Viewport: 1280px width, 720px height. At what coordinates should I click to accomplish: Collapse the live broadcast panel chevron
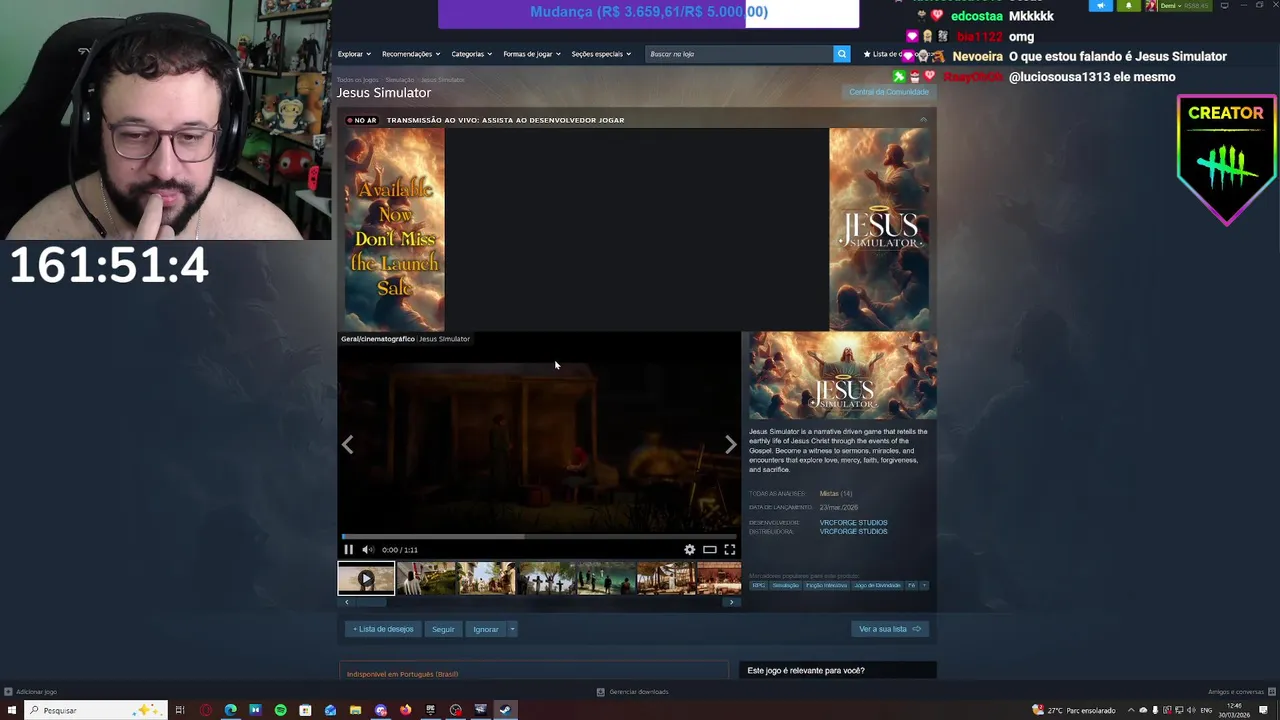point(923,120)
